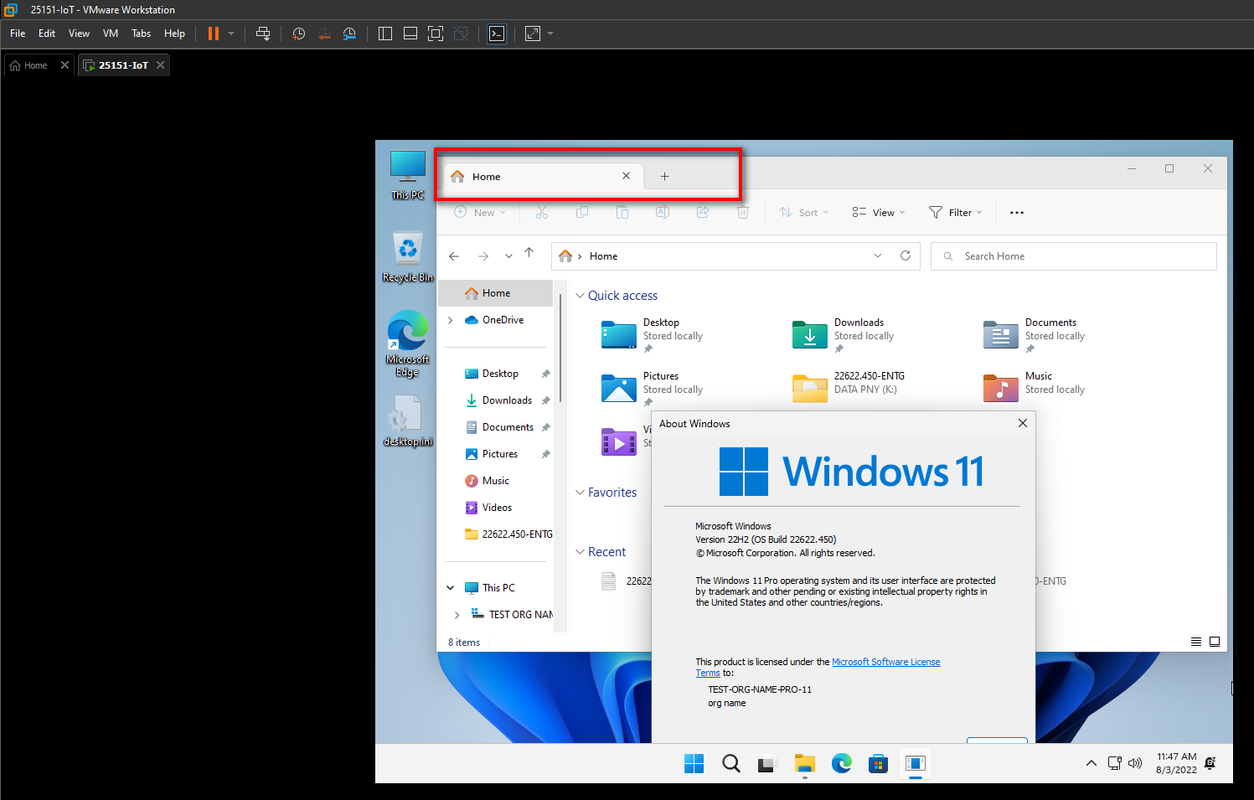Collapse the This PC tree node

click(x=450, y=588)
